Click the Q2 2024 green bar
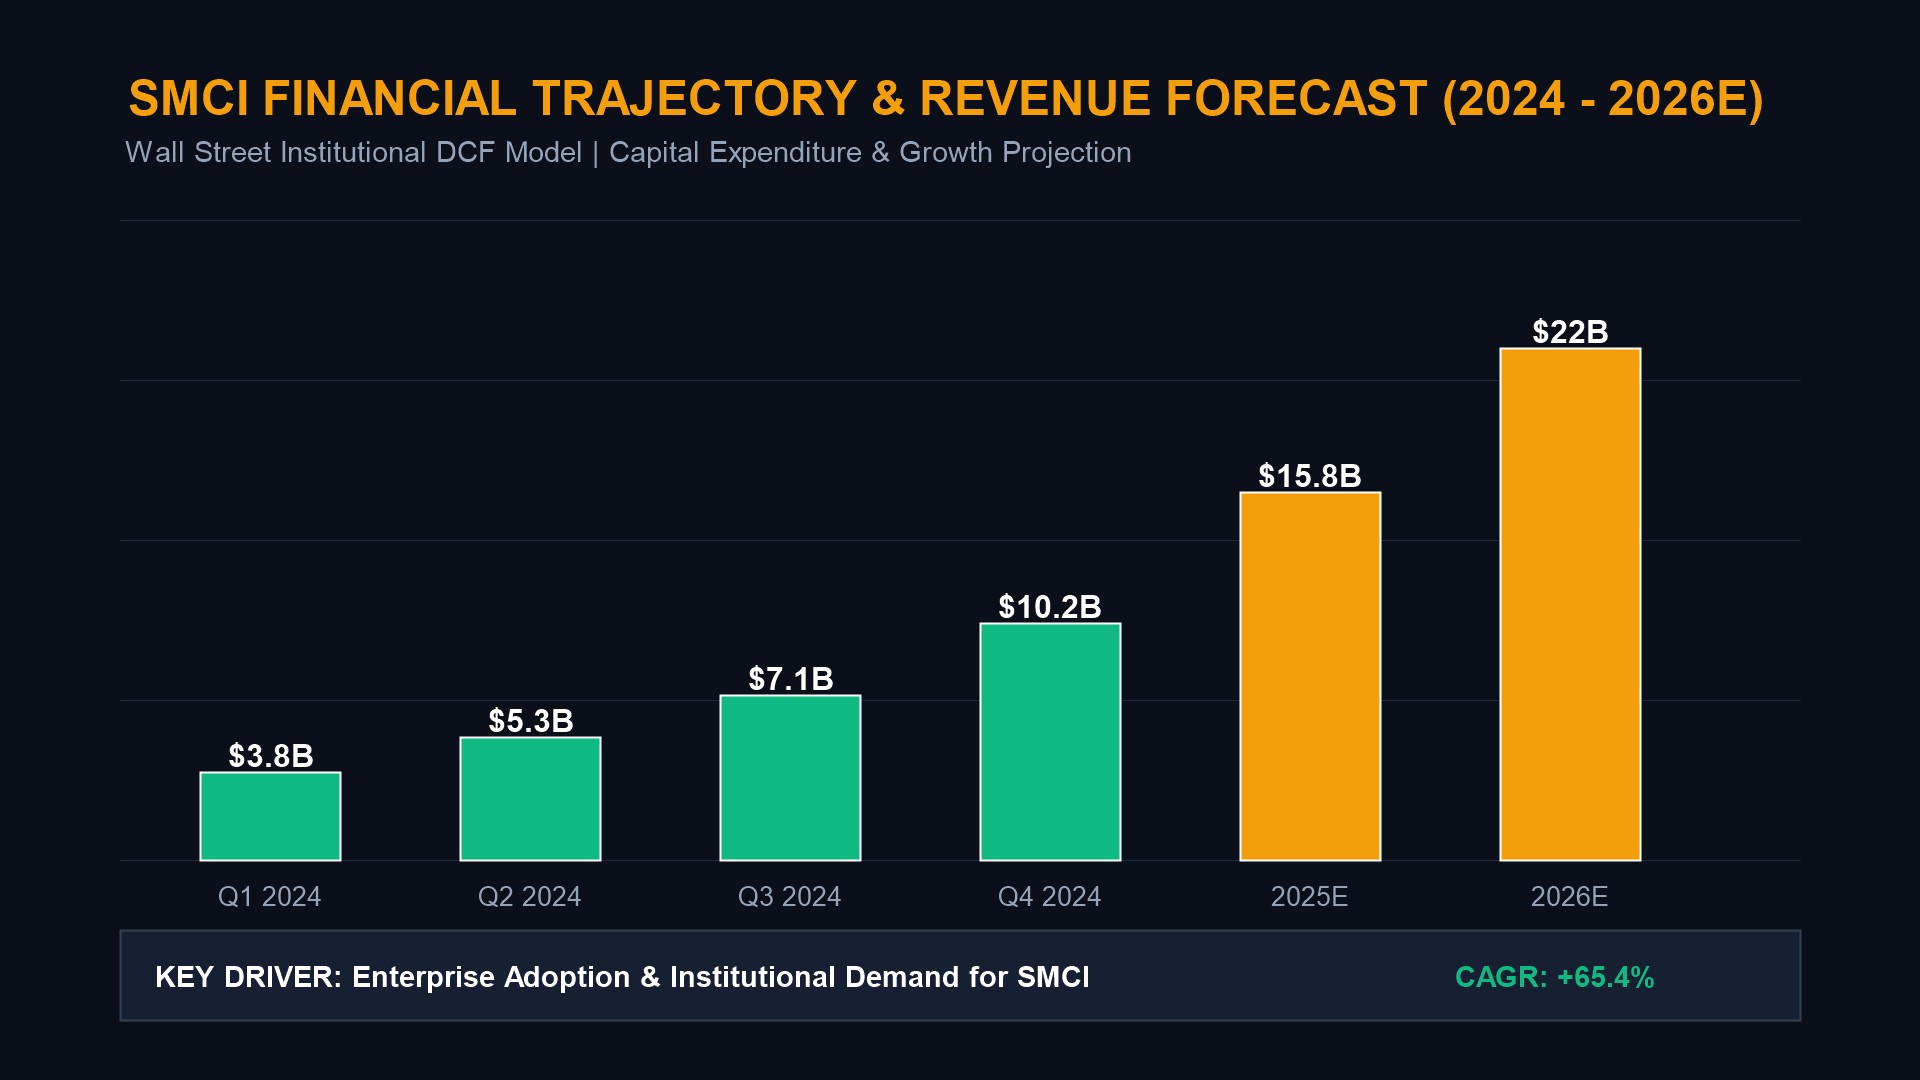 tap(530, 799)
